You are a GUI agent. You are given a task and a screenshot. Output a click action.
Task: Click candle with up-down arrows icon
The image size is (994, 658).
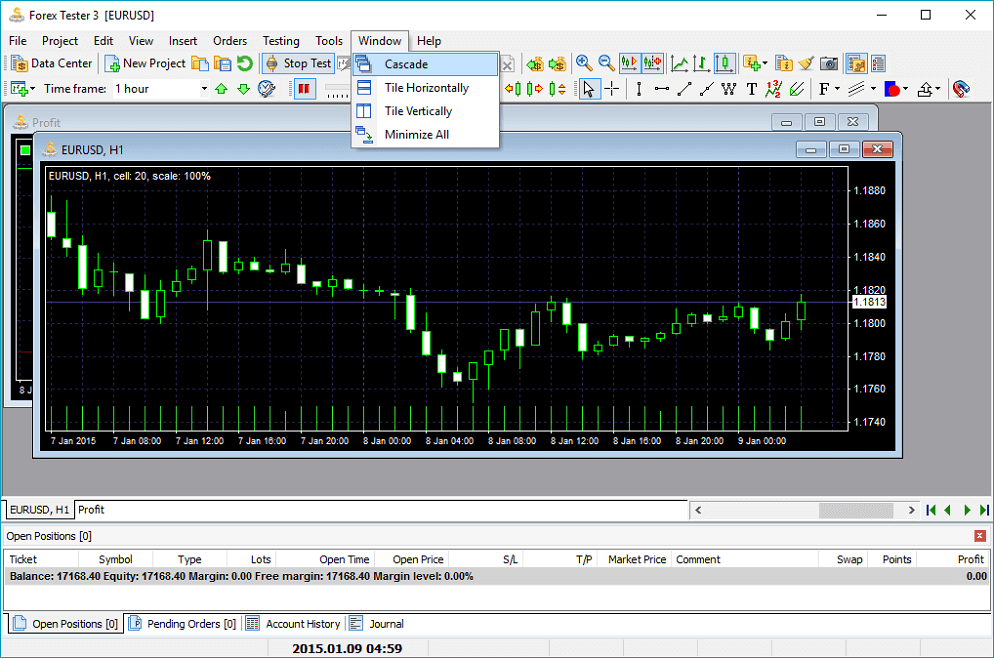point(557,89)
